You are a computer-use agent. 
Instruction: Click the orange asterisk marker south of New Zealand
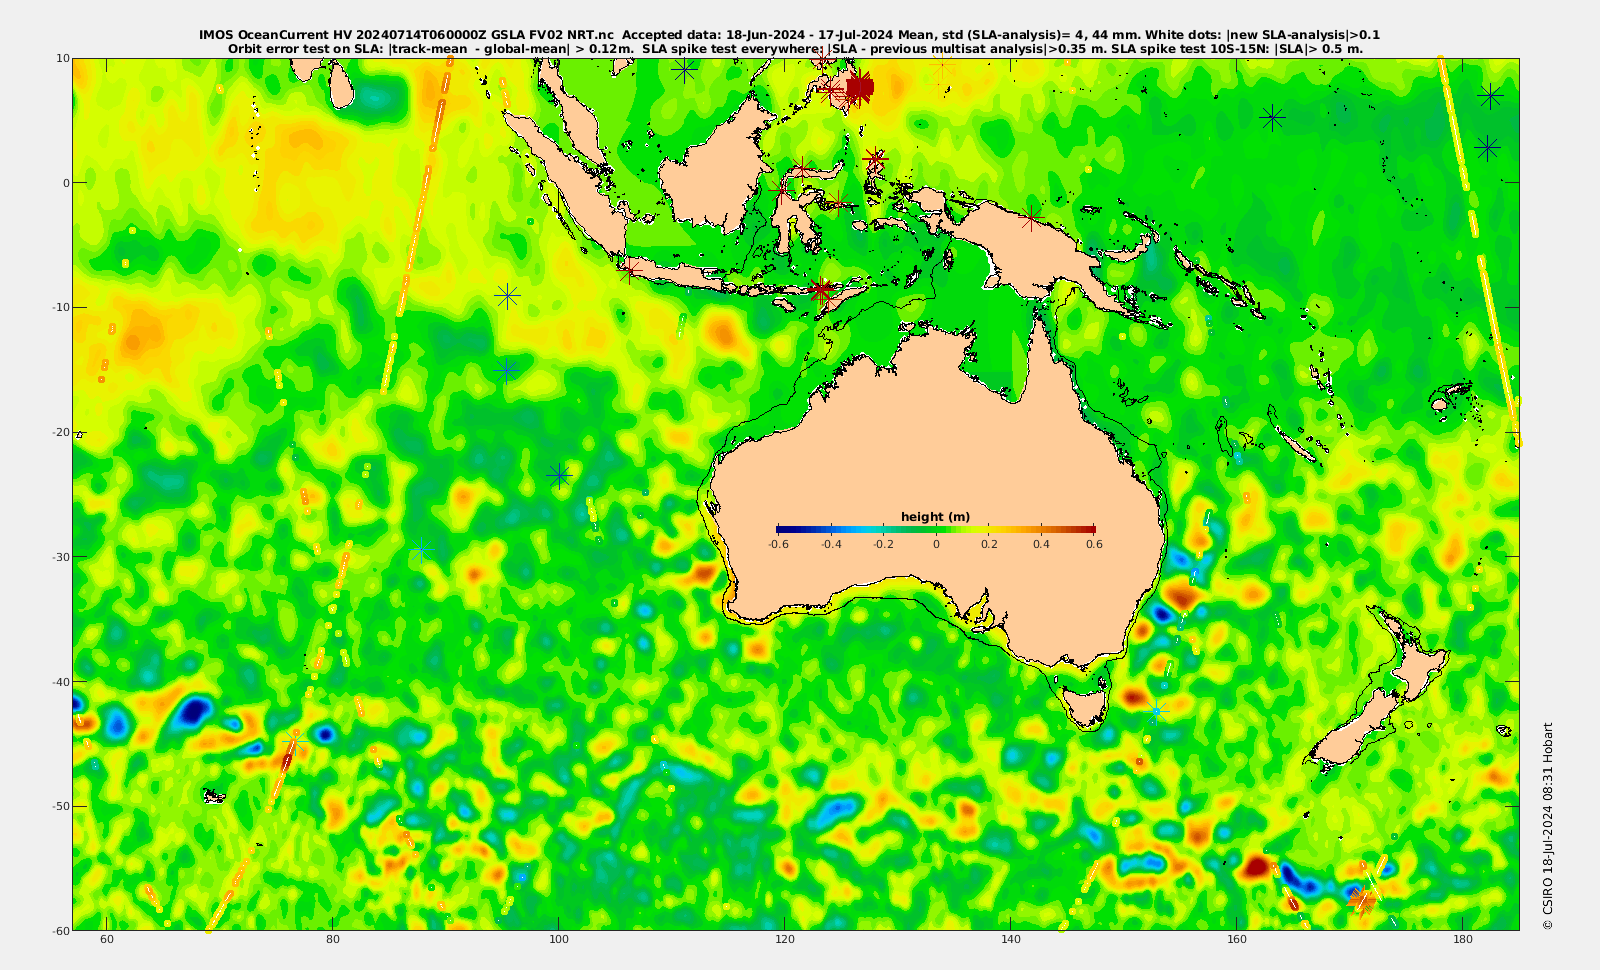click(1362, 900)
